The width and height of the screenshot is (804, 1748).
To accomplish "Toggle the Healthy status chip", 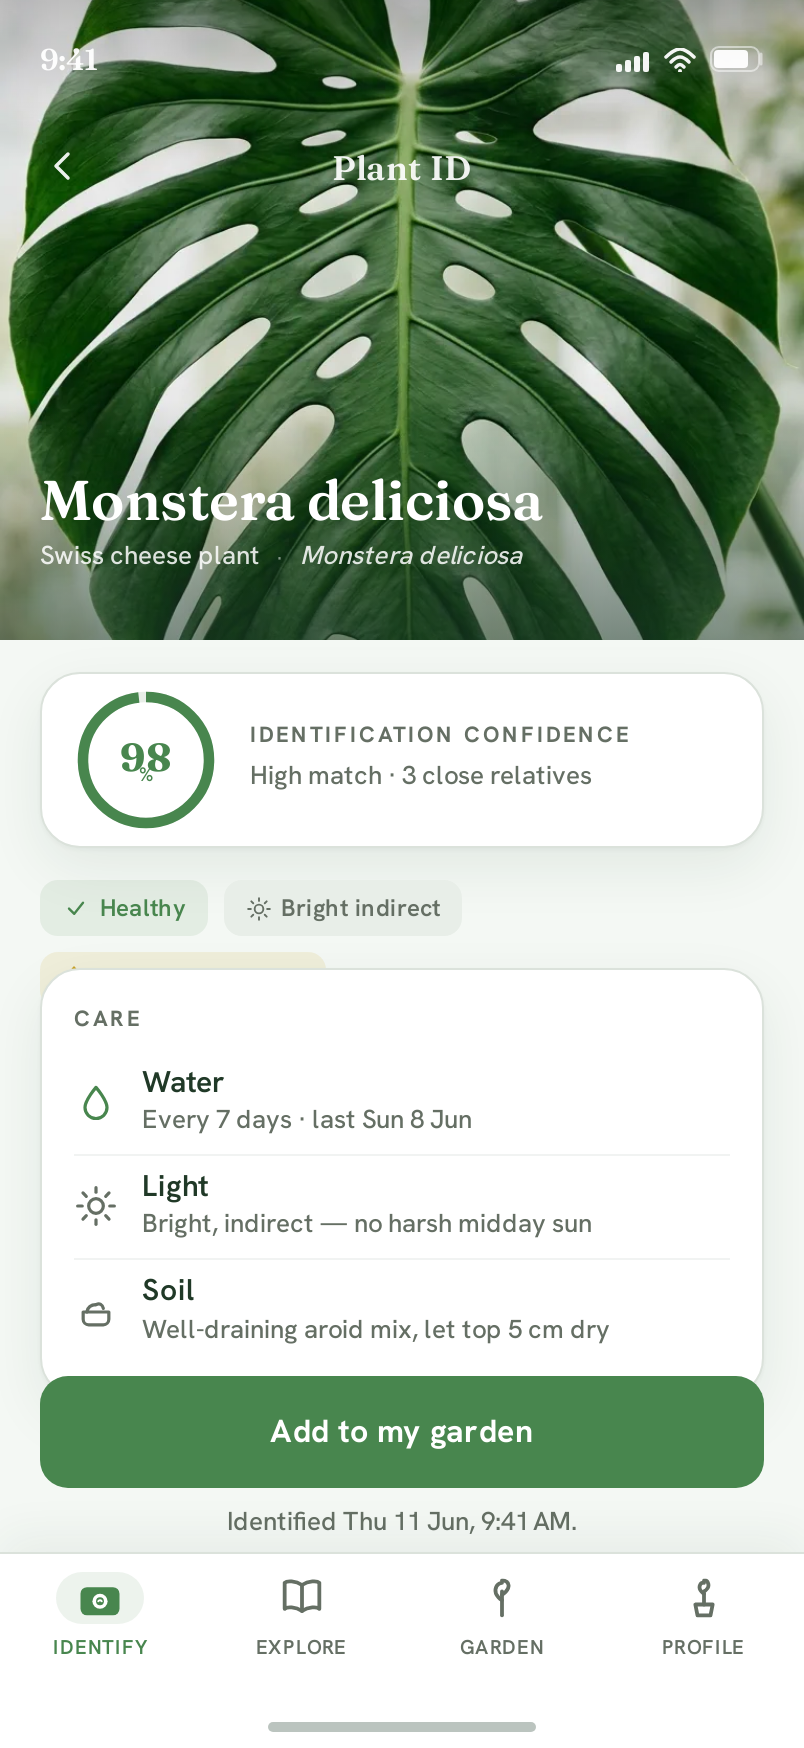I will [x=124, y=908].
